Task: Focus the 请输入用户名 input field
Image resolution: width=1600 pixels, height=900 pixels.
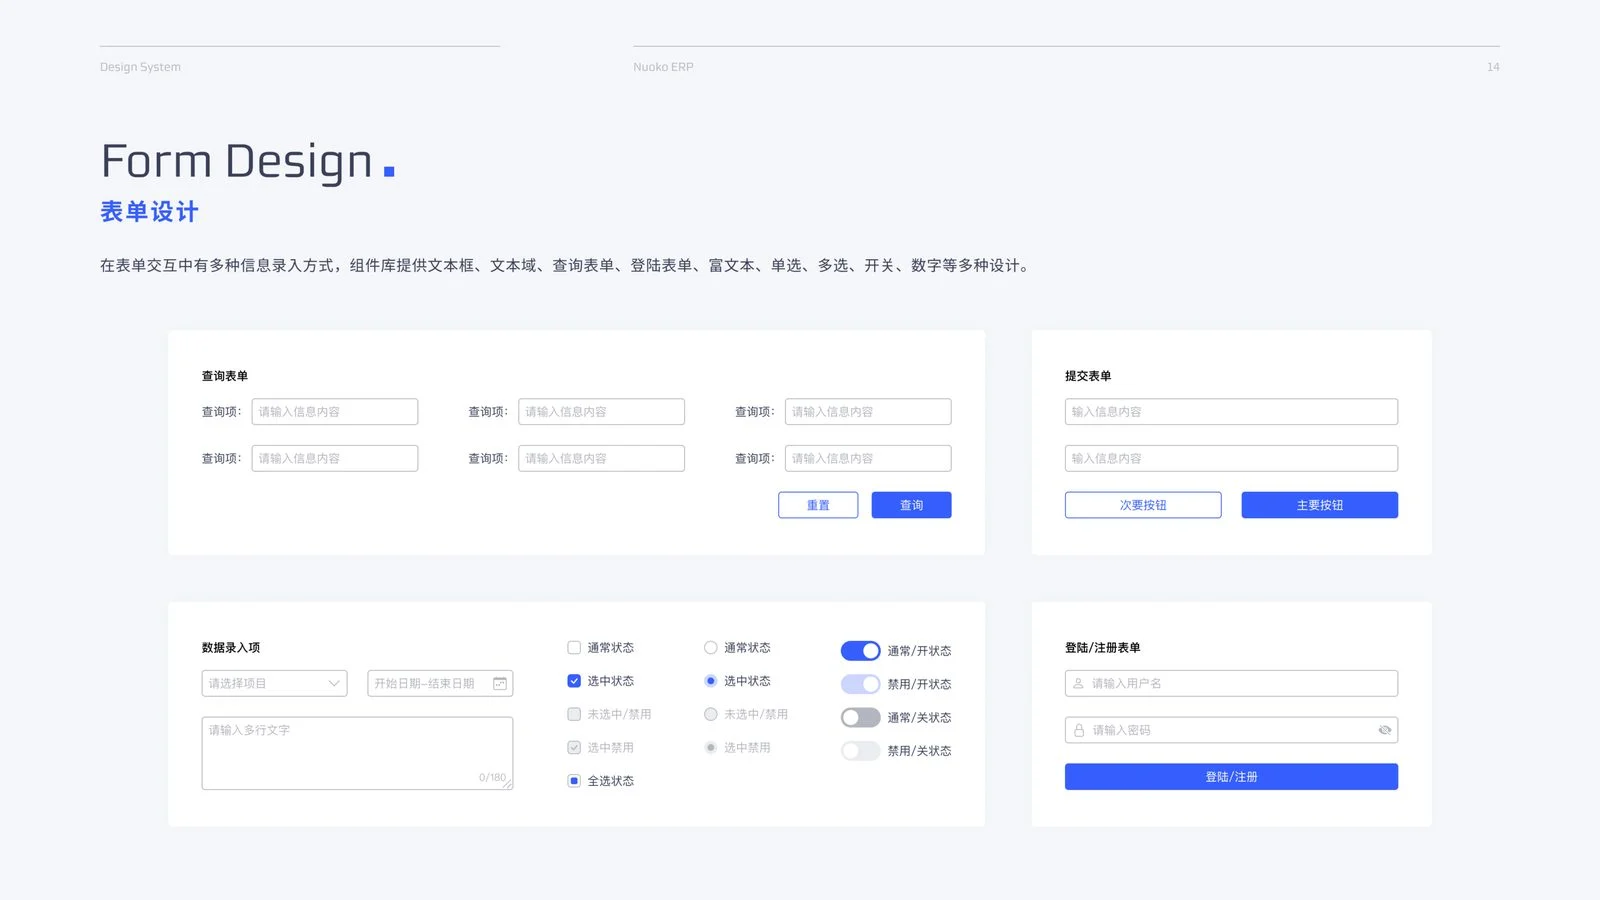Action: click(x=1231, y=684)
